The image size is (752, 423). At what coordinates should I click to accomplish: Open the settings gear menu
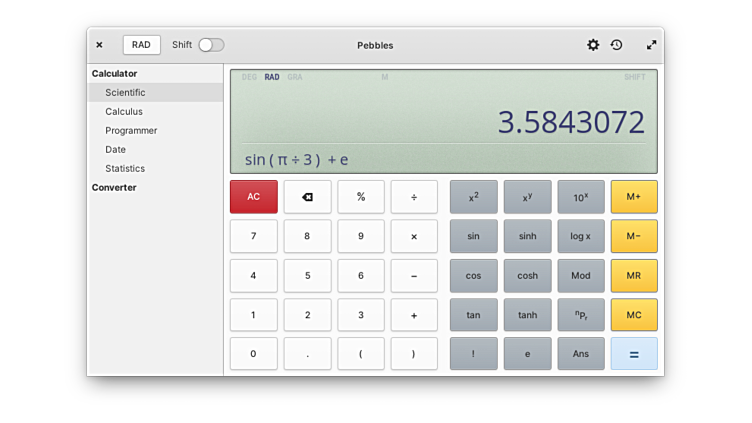tap(593, 45)
